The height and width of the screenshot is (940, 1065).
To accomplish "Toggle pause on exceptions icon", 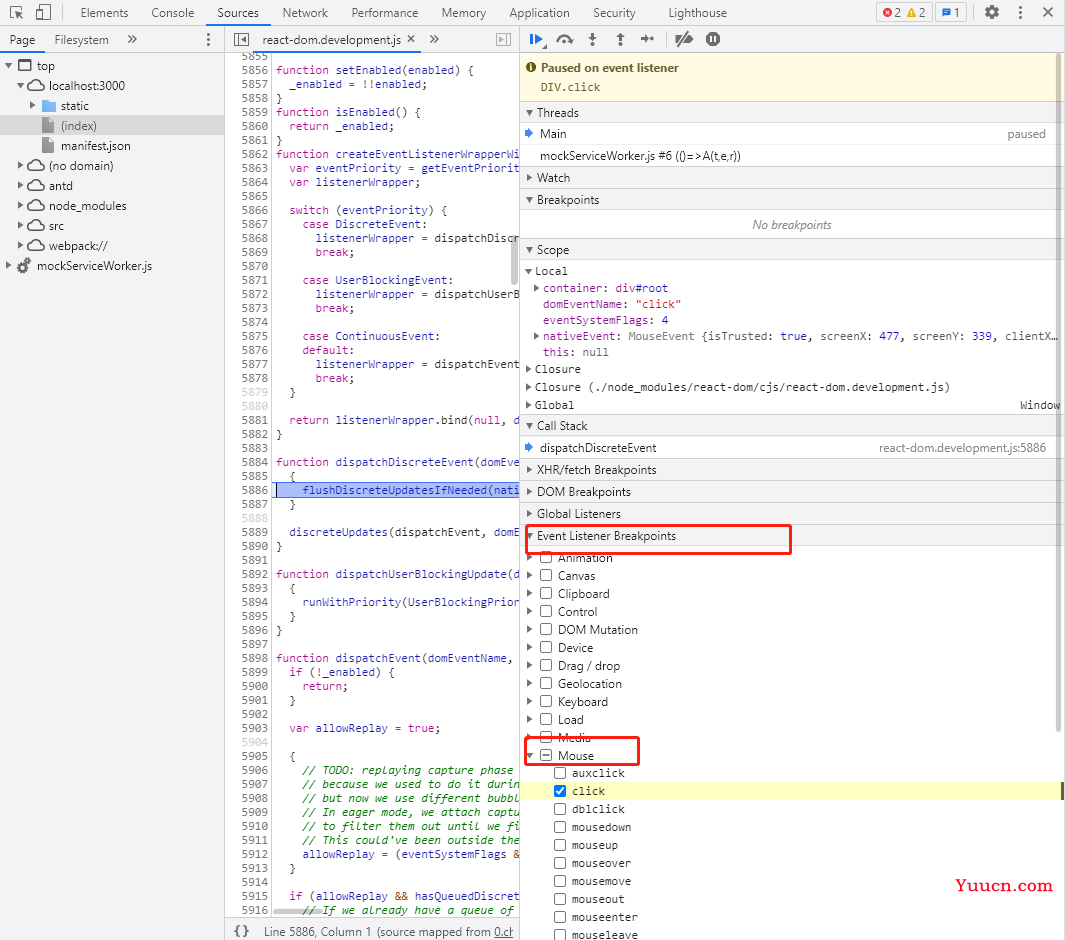I will [x=712, y=39].
